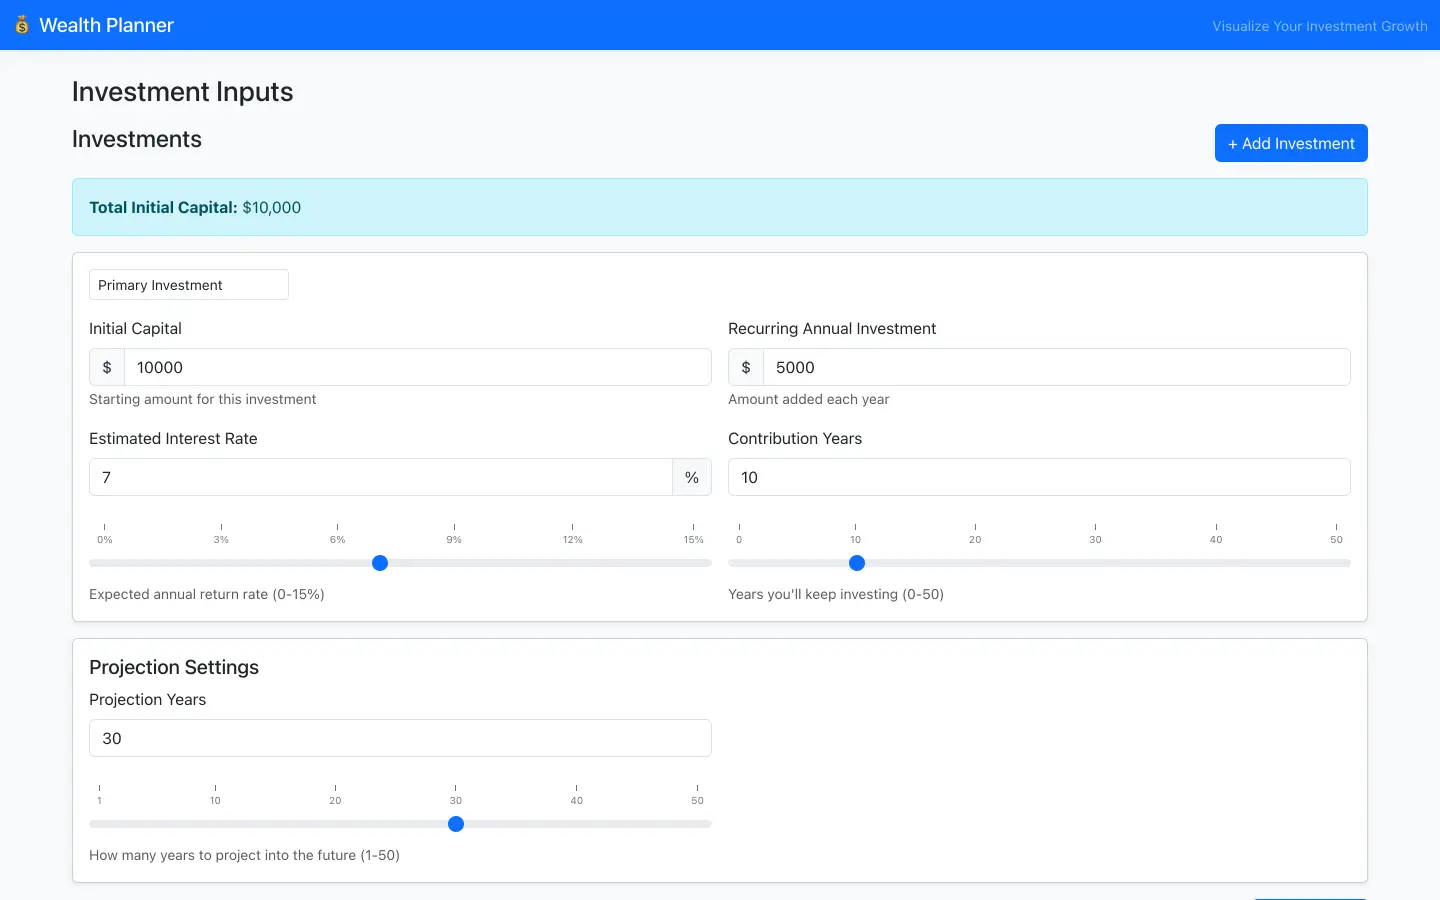Screen dimensions: 1440x900
Task: Click the Wealth Planner title
Action: click(106, 25)
